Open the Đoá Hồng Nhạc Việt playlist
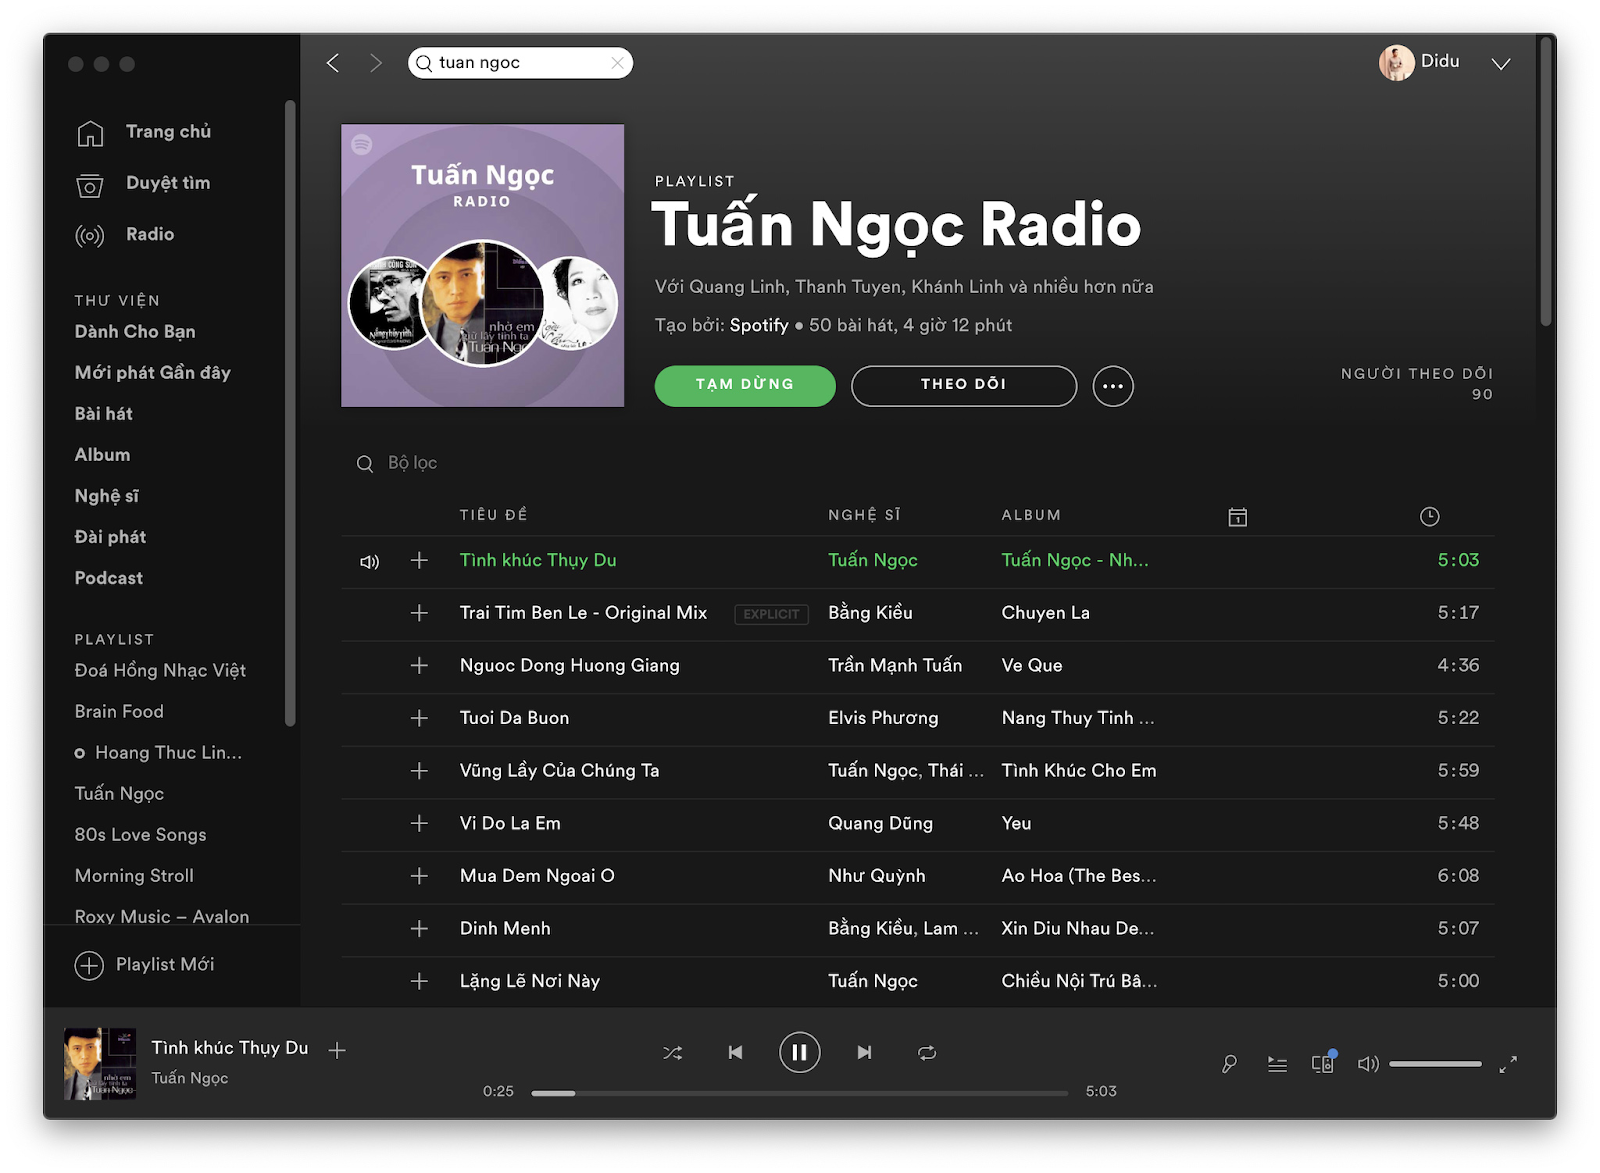The width and height of the screenshot is (1600, 1173). [160, 670]
